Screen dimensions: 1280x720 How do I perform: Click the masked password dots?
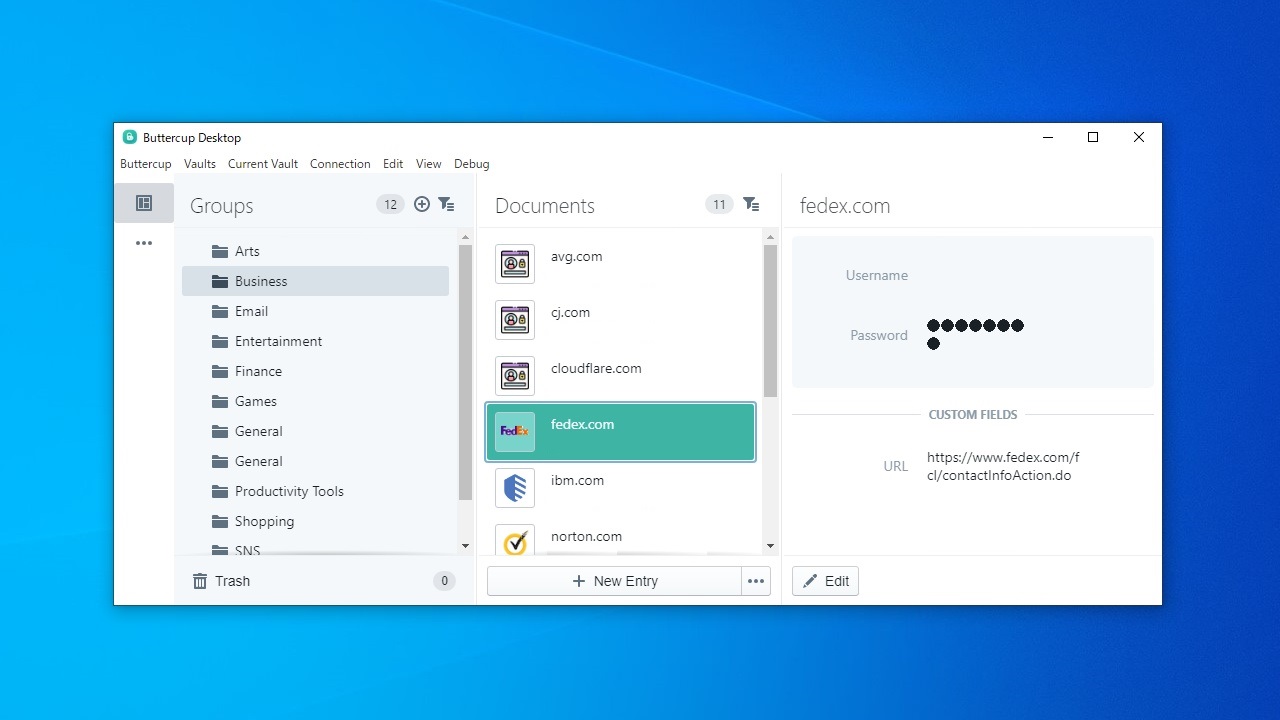tap(975, 334)
